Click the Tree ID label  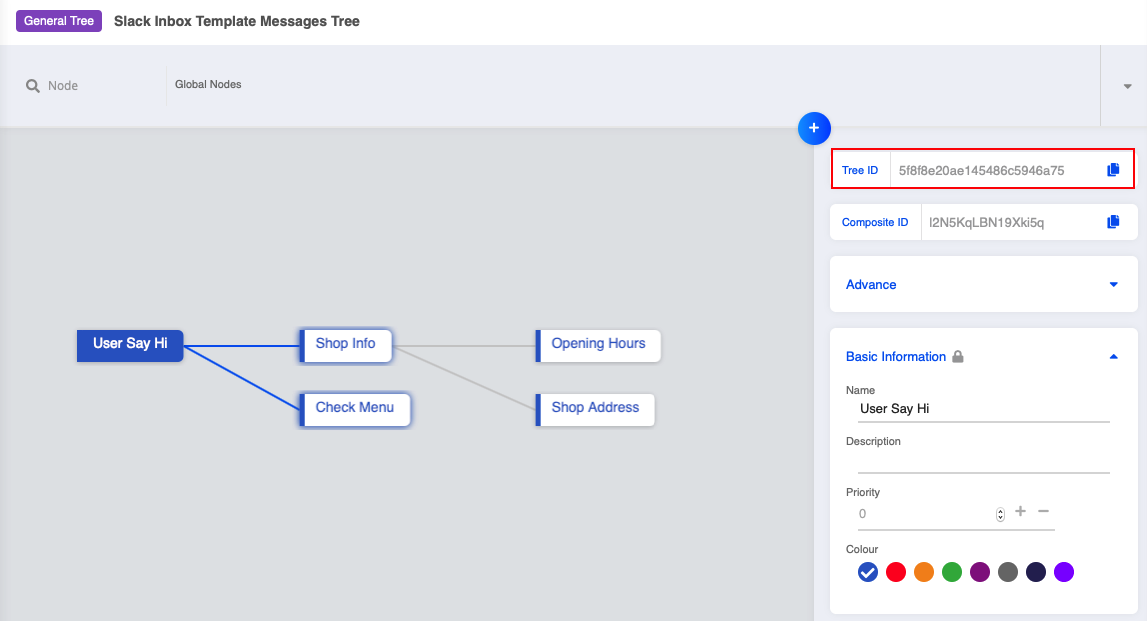[x=860, y=170]
